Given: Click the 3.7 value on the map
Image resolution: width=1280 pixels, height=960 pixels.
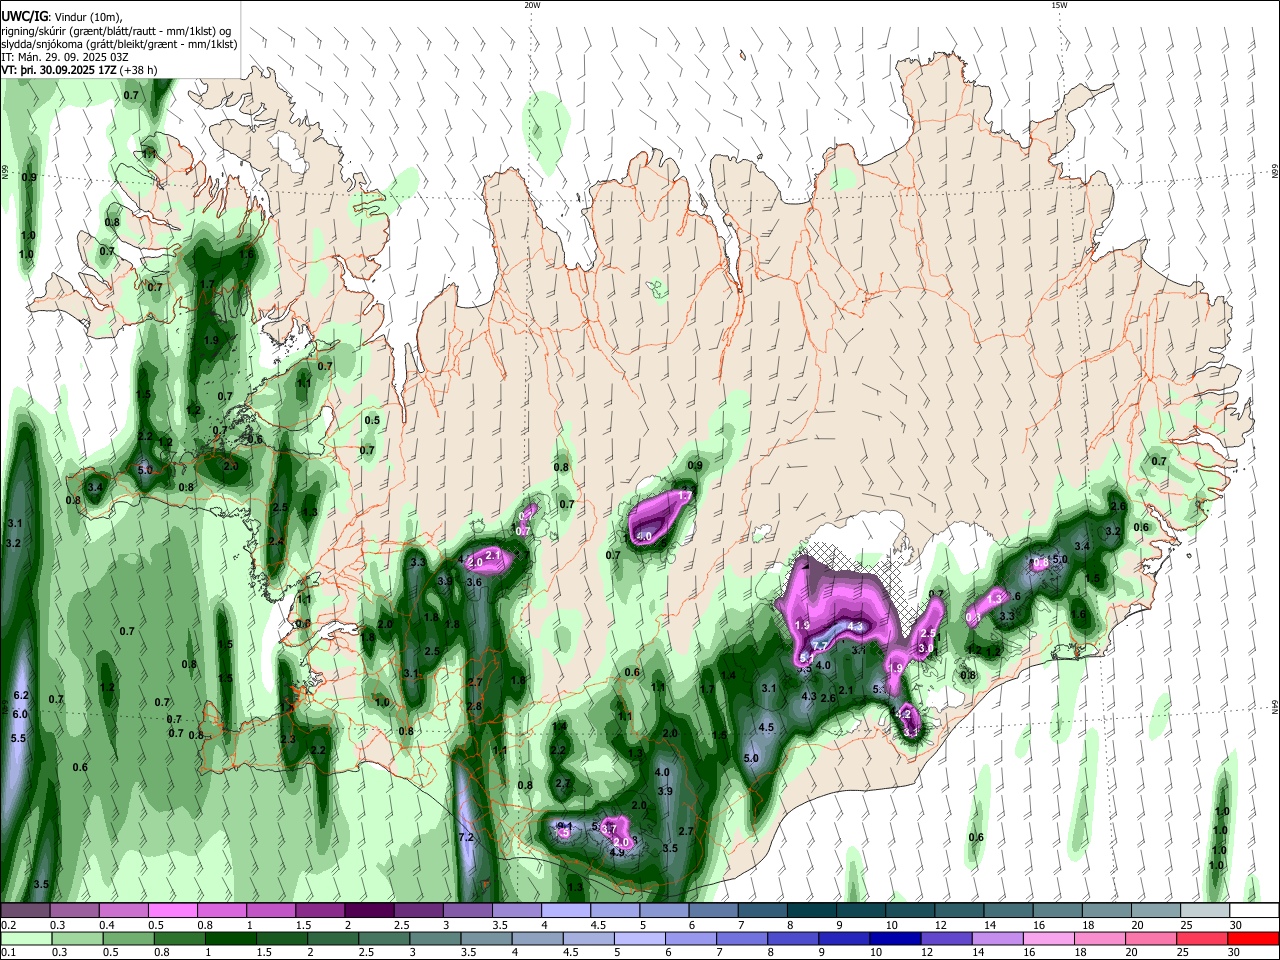Looking at the screenshot, I should (x=609, y=829).
